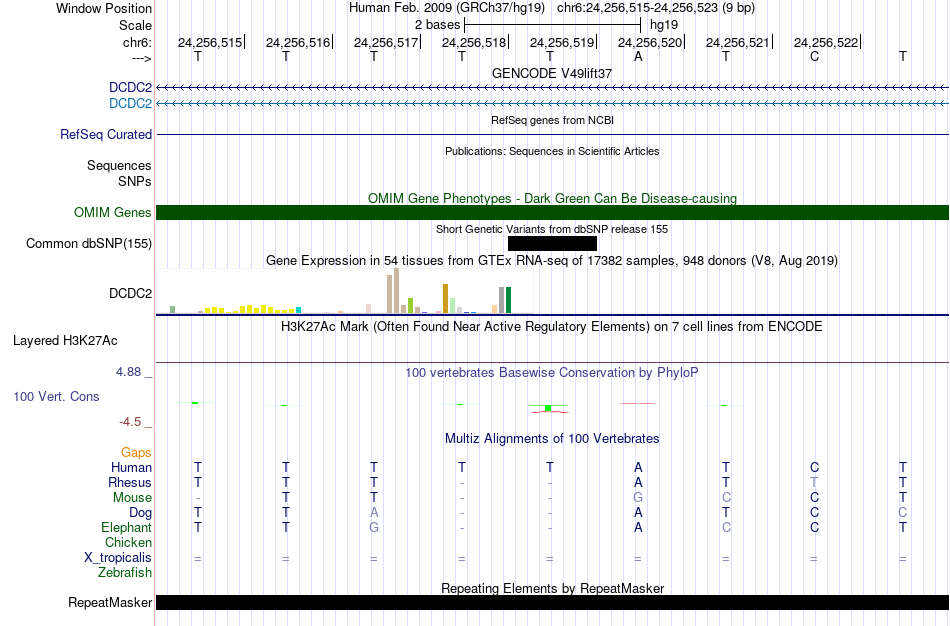
Task: Click the base C in the reference sequence
Action: (x=814, y=56)
